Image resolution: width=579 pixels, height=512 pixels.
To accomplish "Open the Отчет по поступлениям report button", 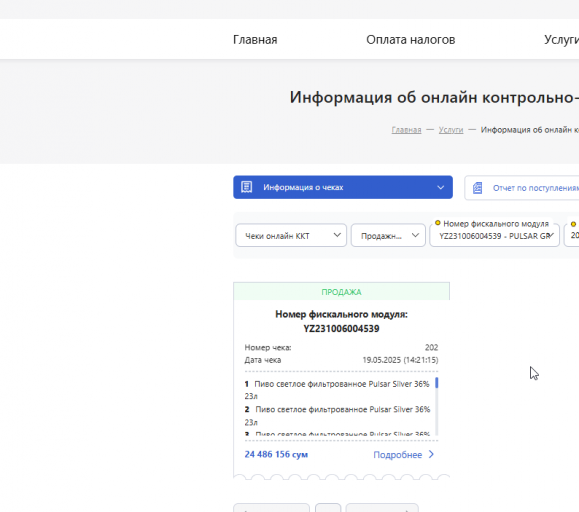I will point(521,188).
